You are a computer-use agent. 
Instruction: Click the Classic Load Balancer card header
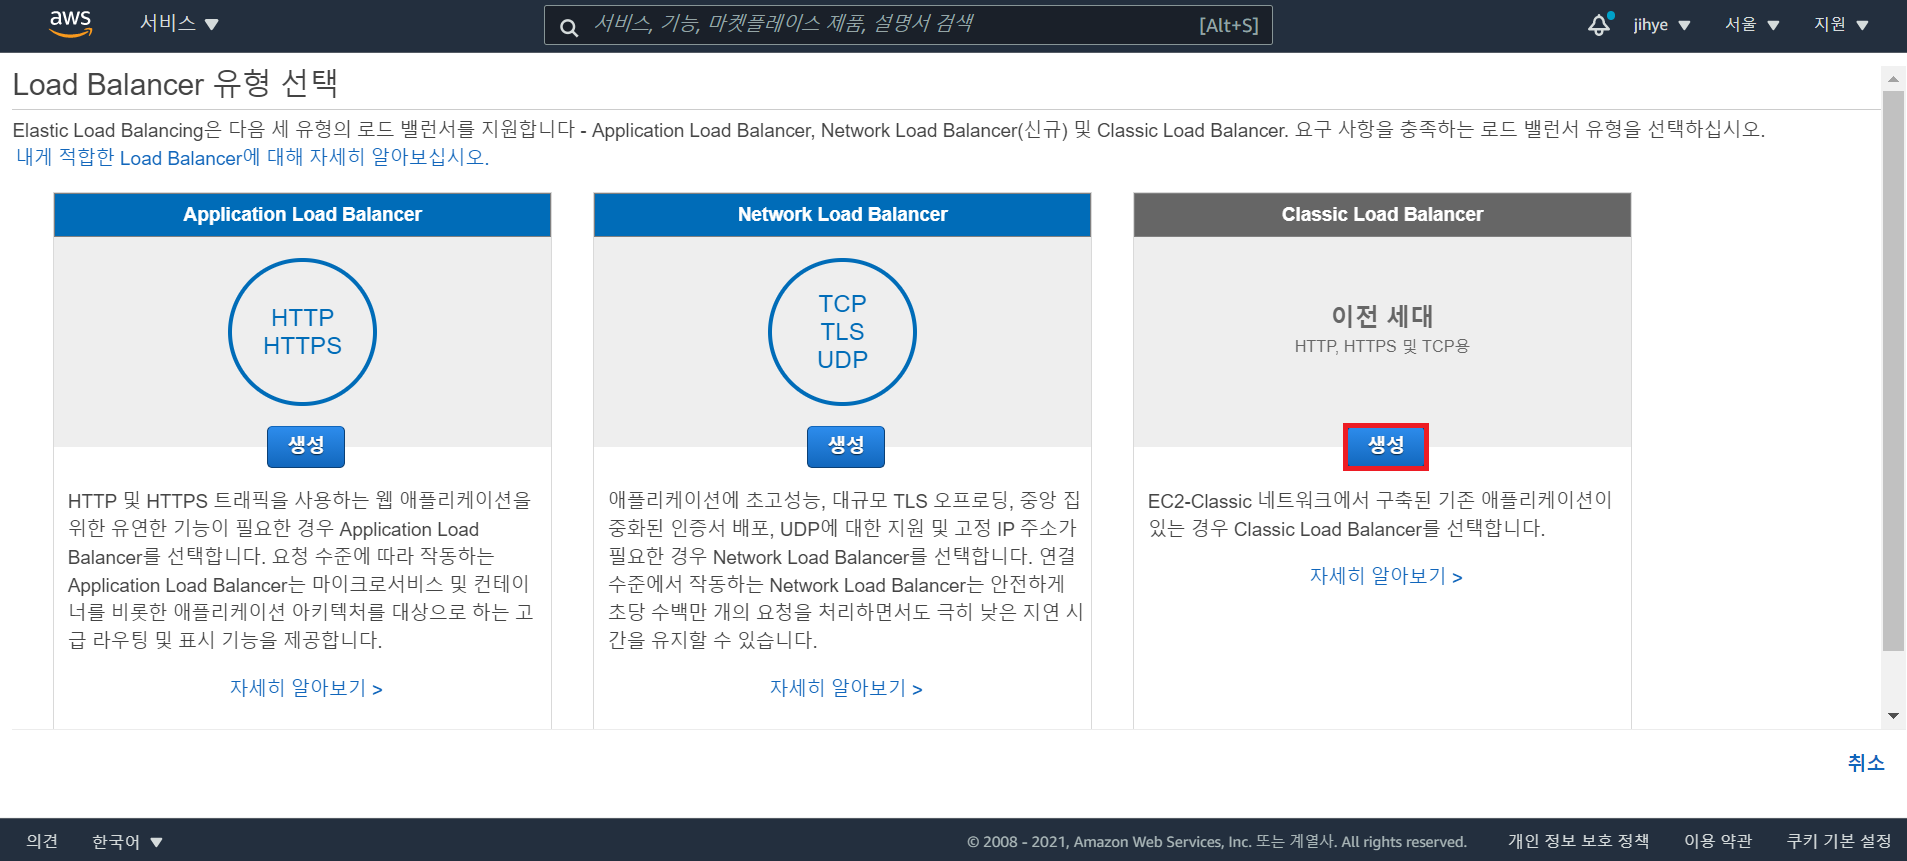click(1382, 214)
